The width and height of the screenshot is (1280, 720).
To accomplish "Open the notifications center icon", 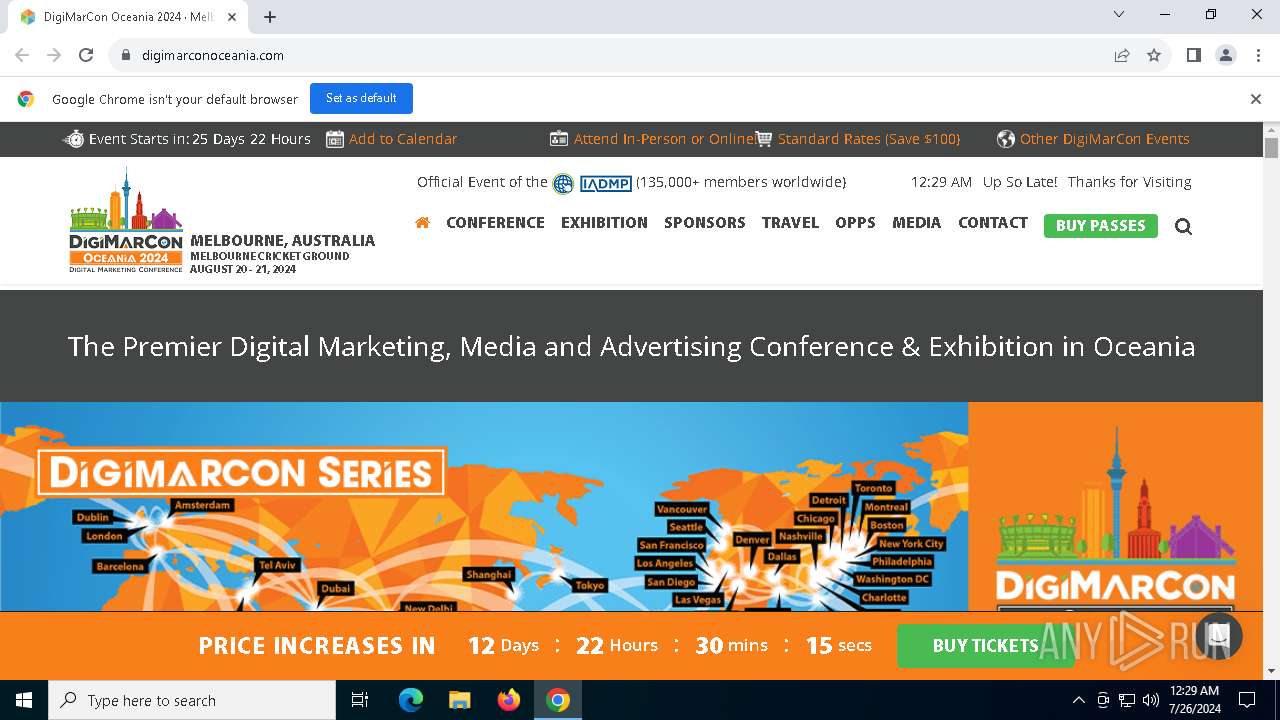I will 1247,700.
